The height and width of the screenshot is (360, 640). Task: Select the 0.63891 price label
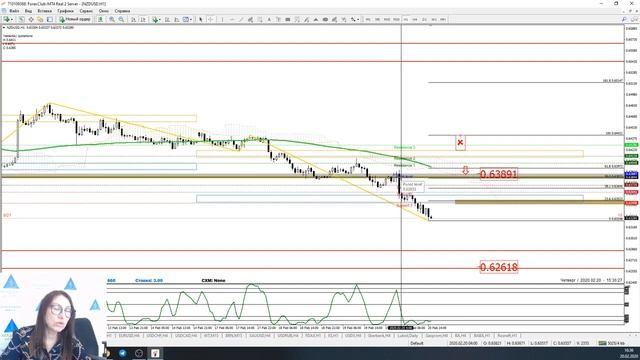(x=499, y=174)
